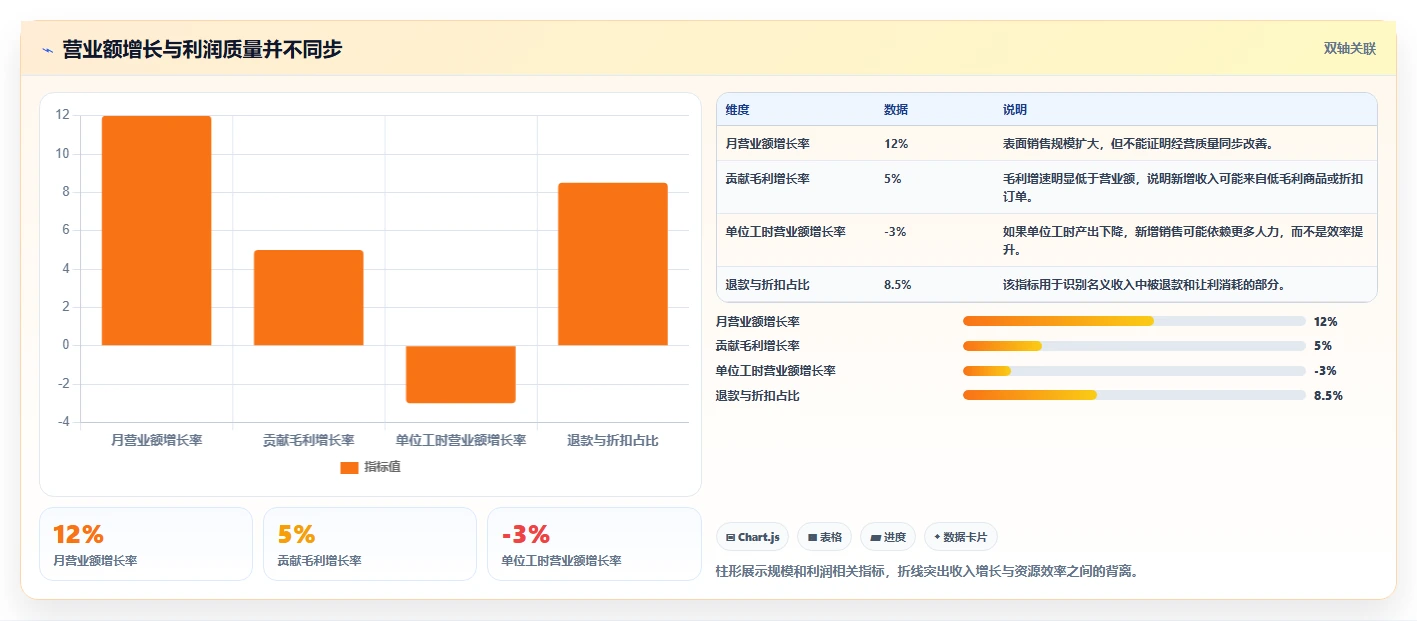Viewport: 1417px width, 621px height.
Task: Click the 8.5% value in the table
Action: pos(898,285)
